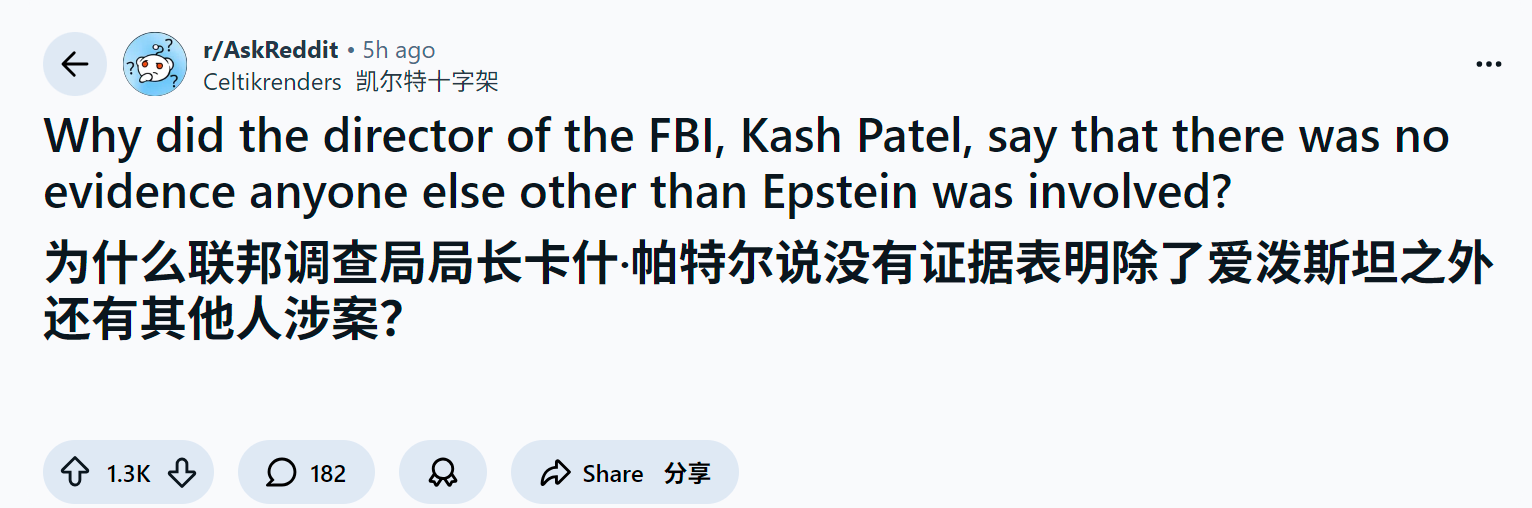Click the "5h ago" post timestamp

399,50
